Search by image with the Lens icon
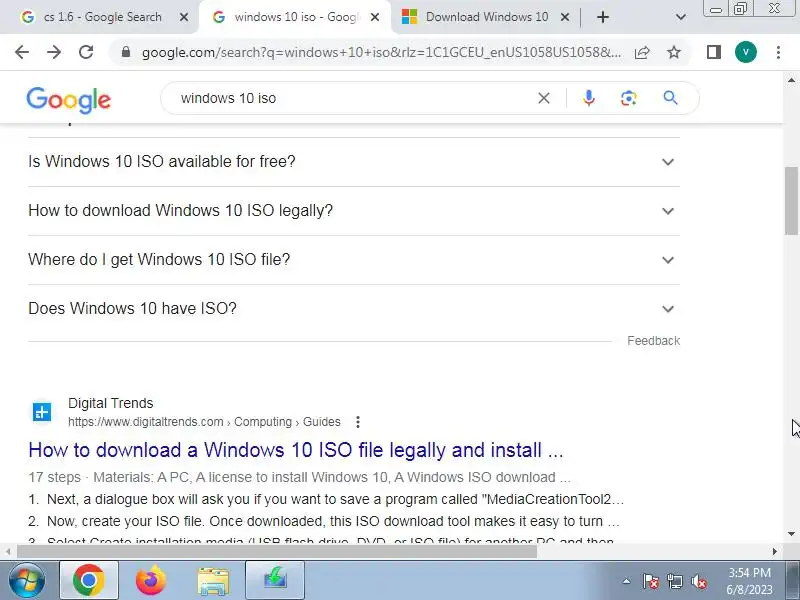Screen dimensions: 800x600 [x=629, y=98]
